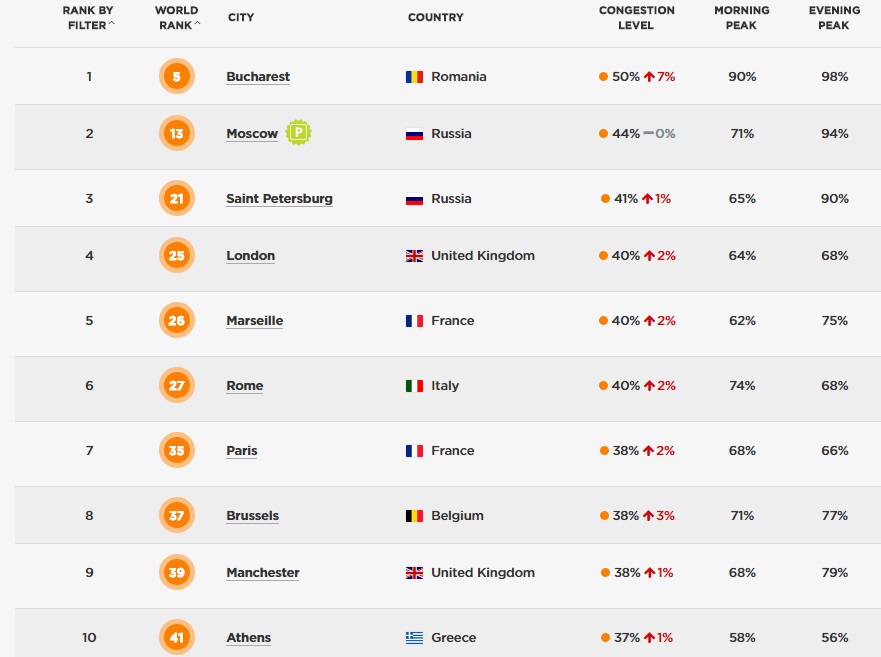Open the Manchester city link
Screen dimensions: 881x657
point(262,573)
